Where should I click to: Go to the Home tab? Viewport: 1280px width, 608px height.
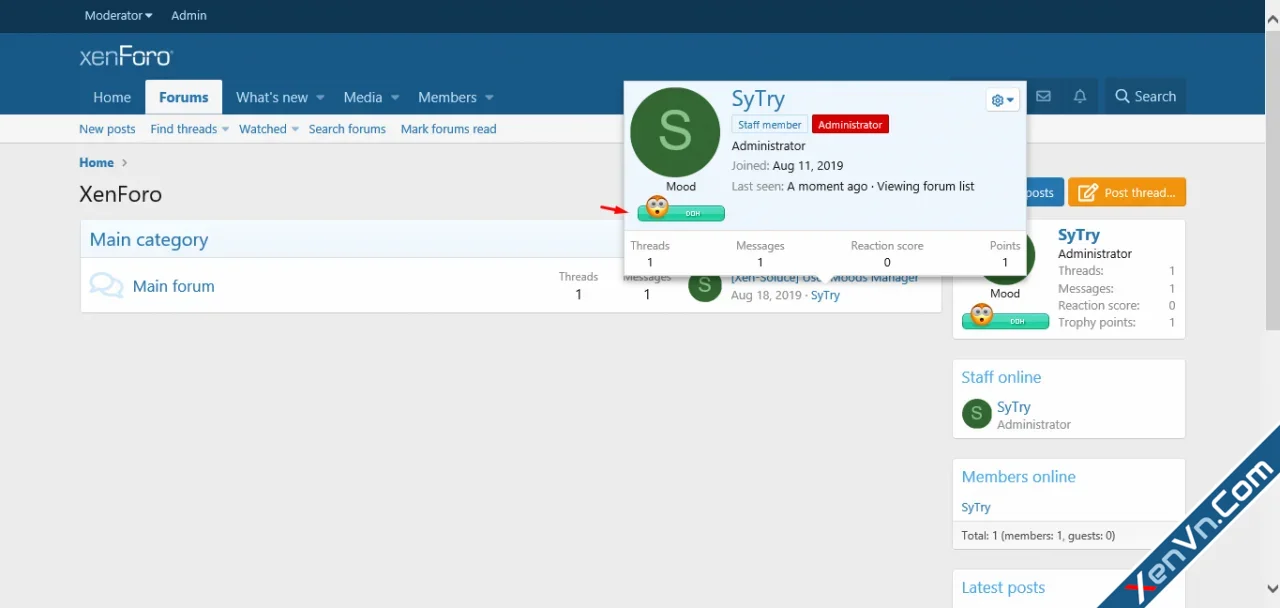112,97
